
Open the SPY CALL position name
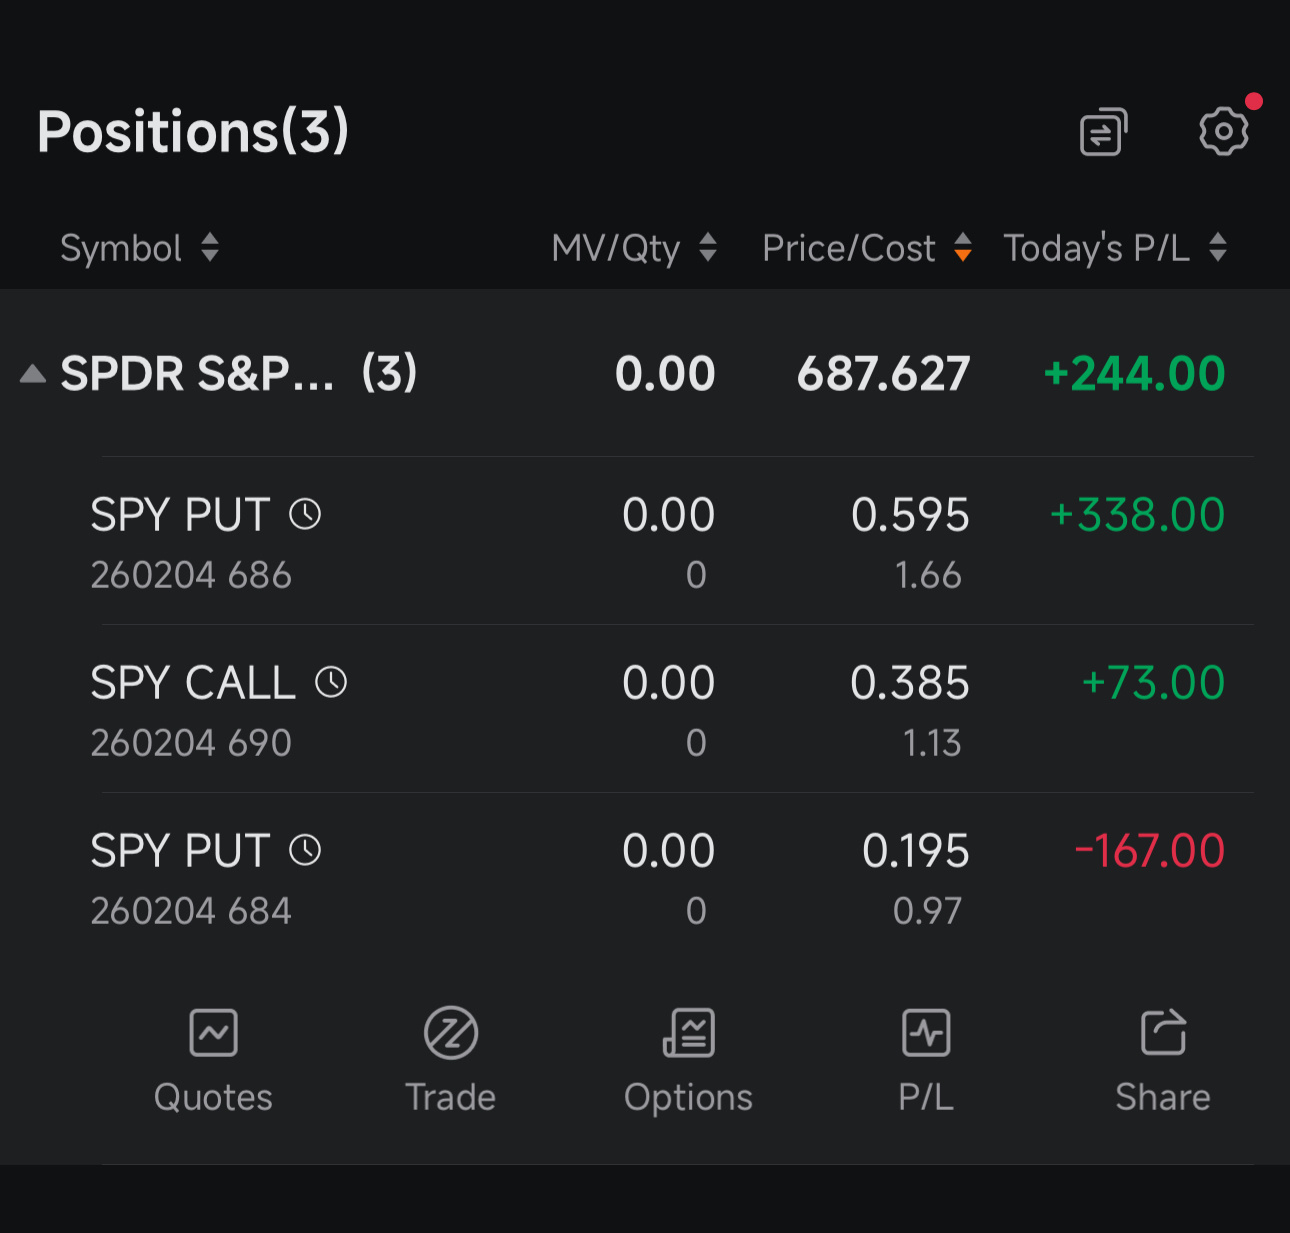193,684
